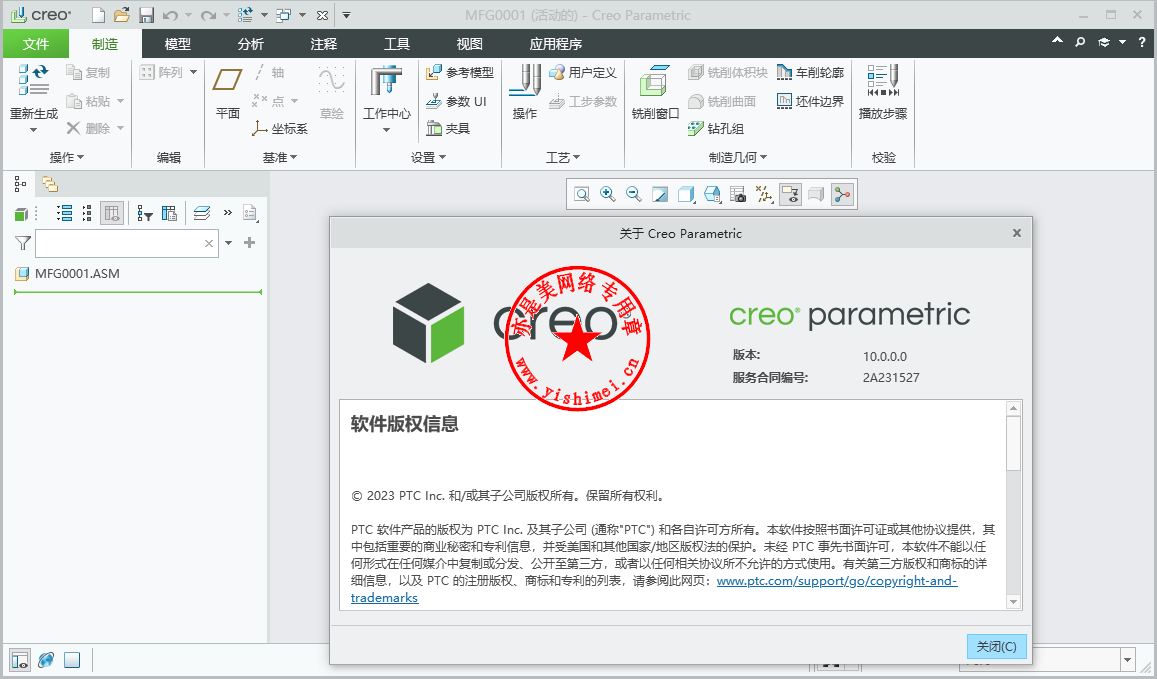Toggle the spin center display icon
The height and width of the screenshot is (679, 1157).
(842, 194)
